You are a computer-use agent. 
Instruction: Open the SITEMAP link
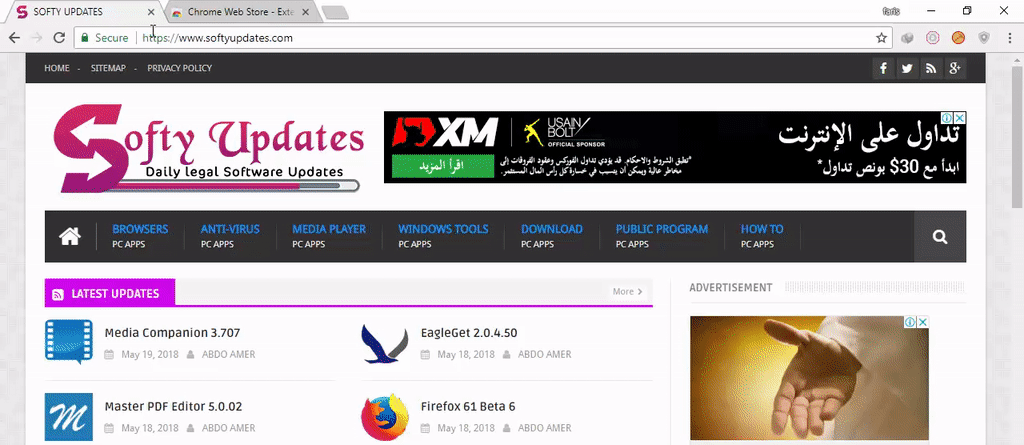click(x=108, y=68)
